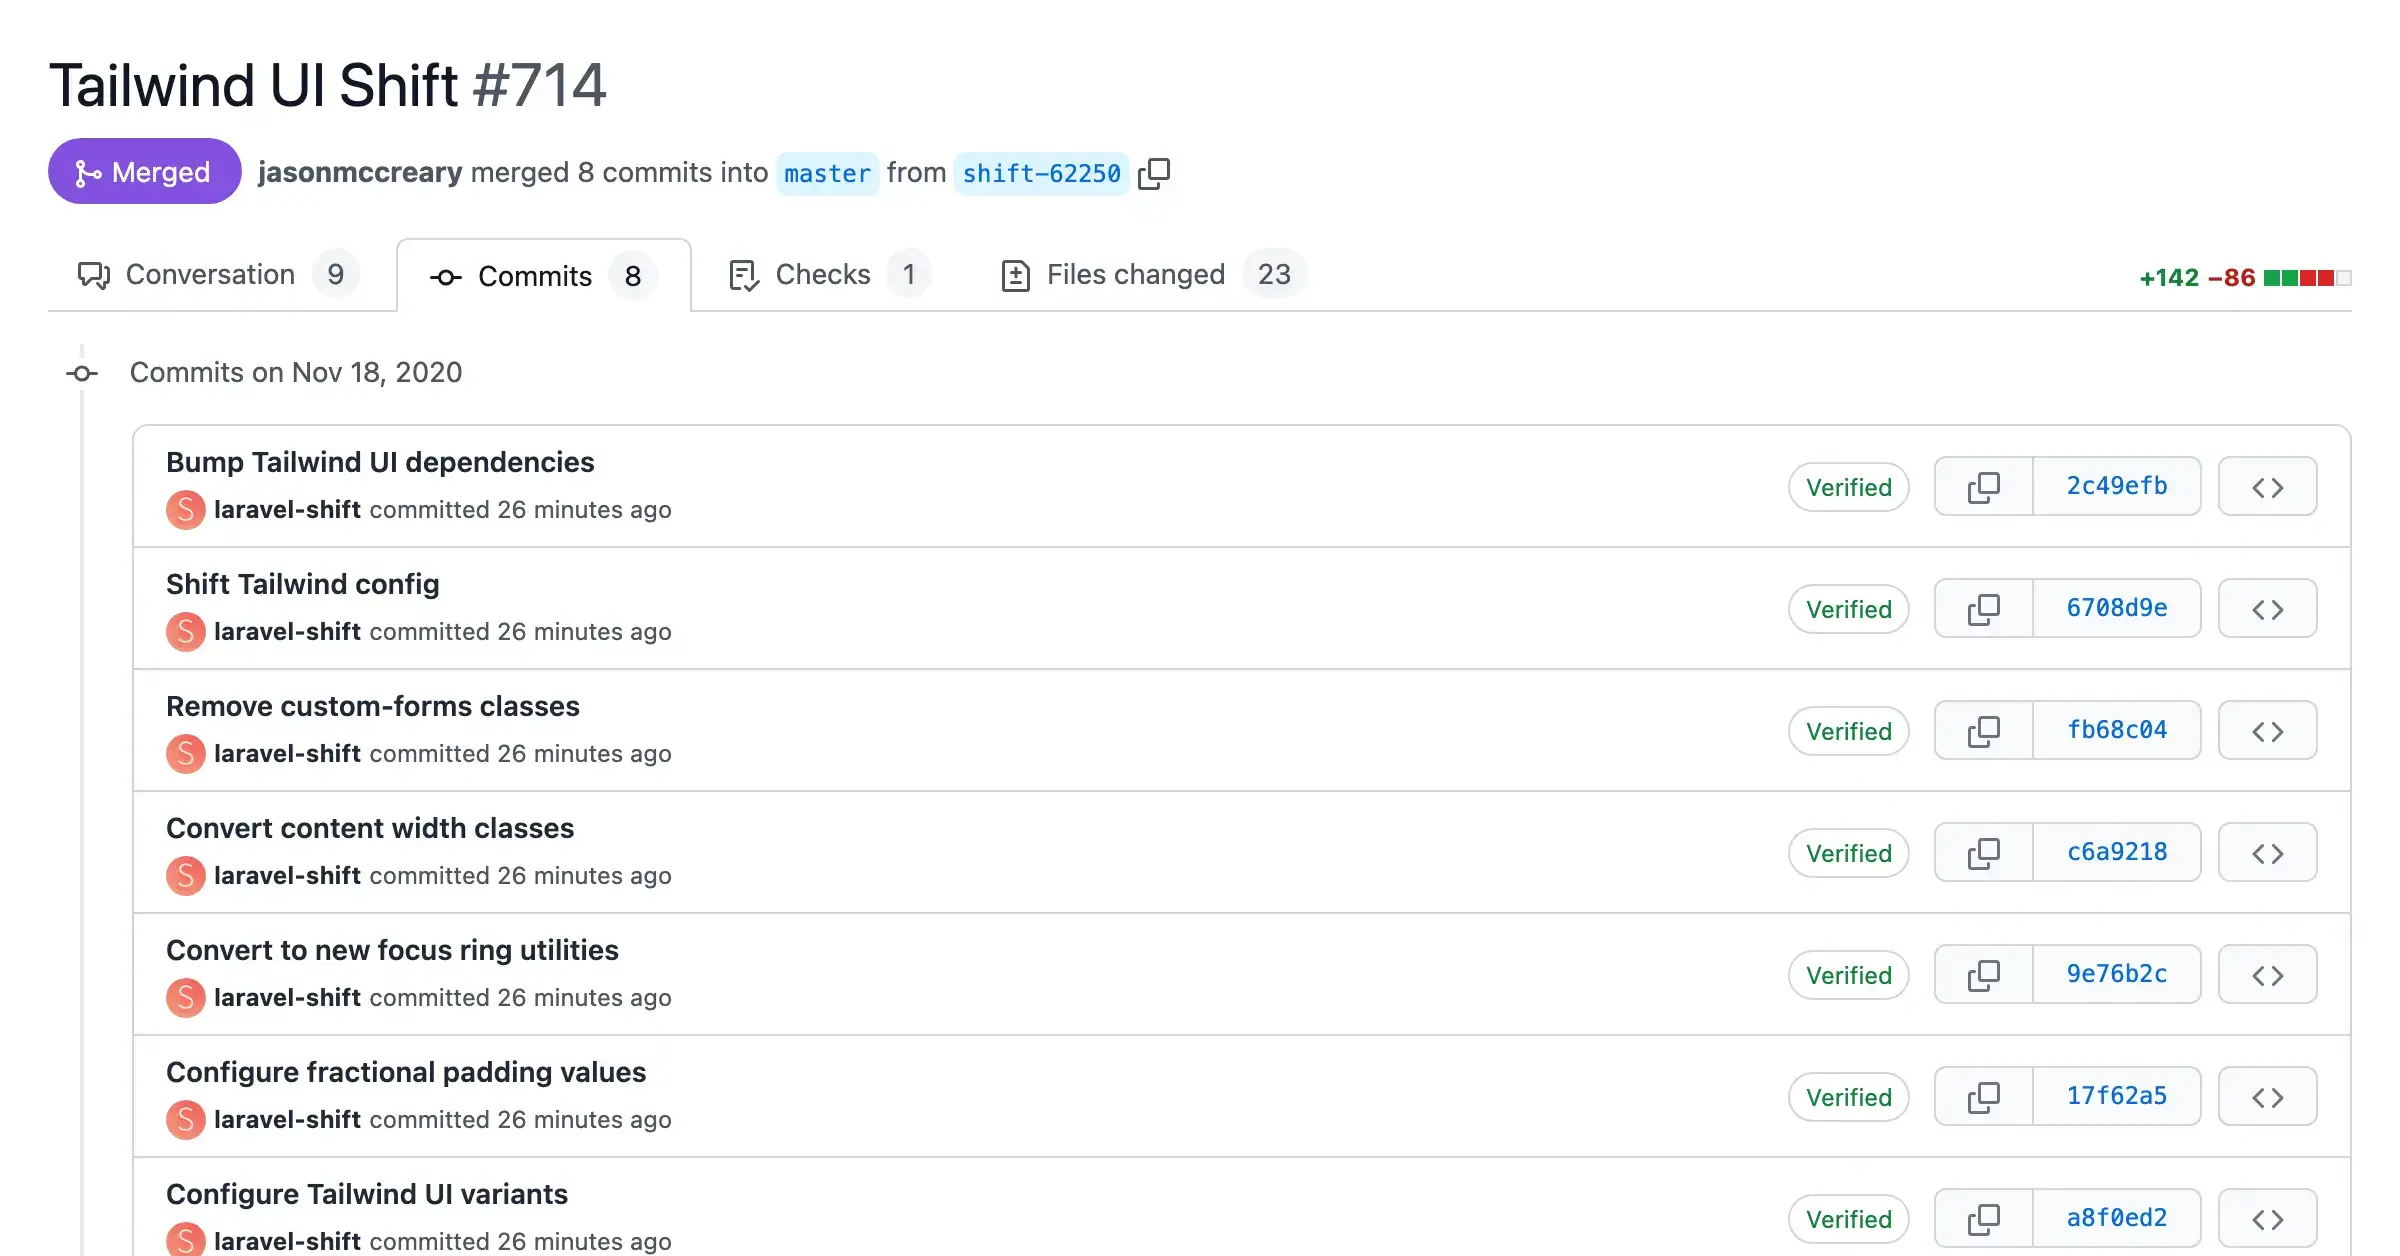Open jasonmccreary's profile link
The image size is (2400, 1256).
pyautogui.click(x=360, y=172)
